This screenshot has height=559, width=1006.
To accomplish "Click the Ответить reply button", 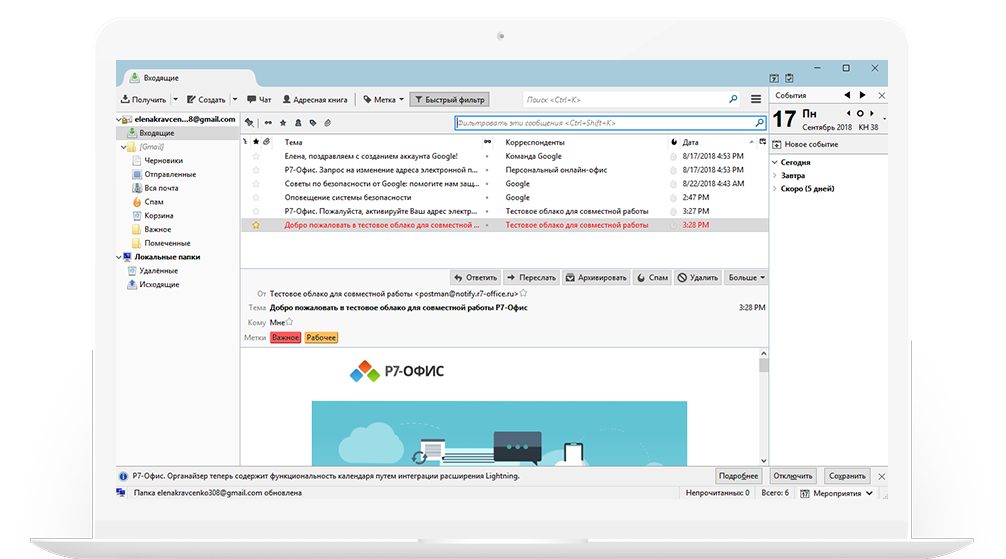I will (475, 277).
